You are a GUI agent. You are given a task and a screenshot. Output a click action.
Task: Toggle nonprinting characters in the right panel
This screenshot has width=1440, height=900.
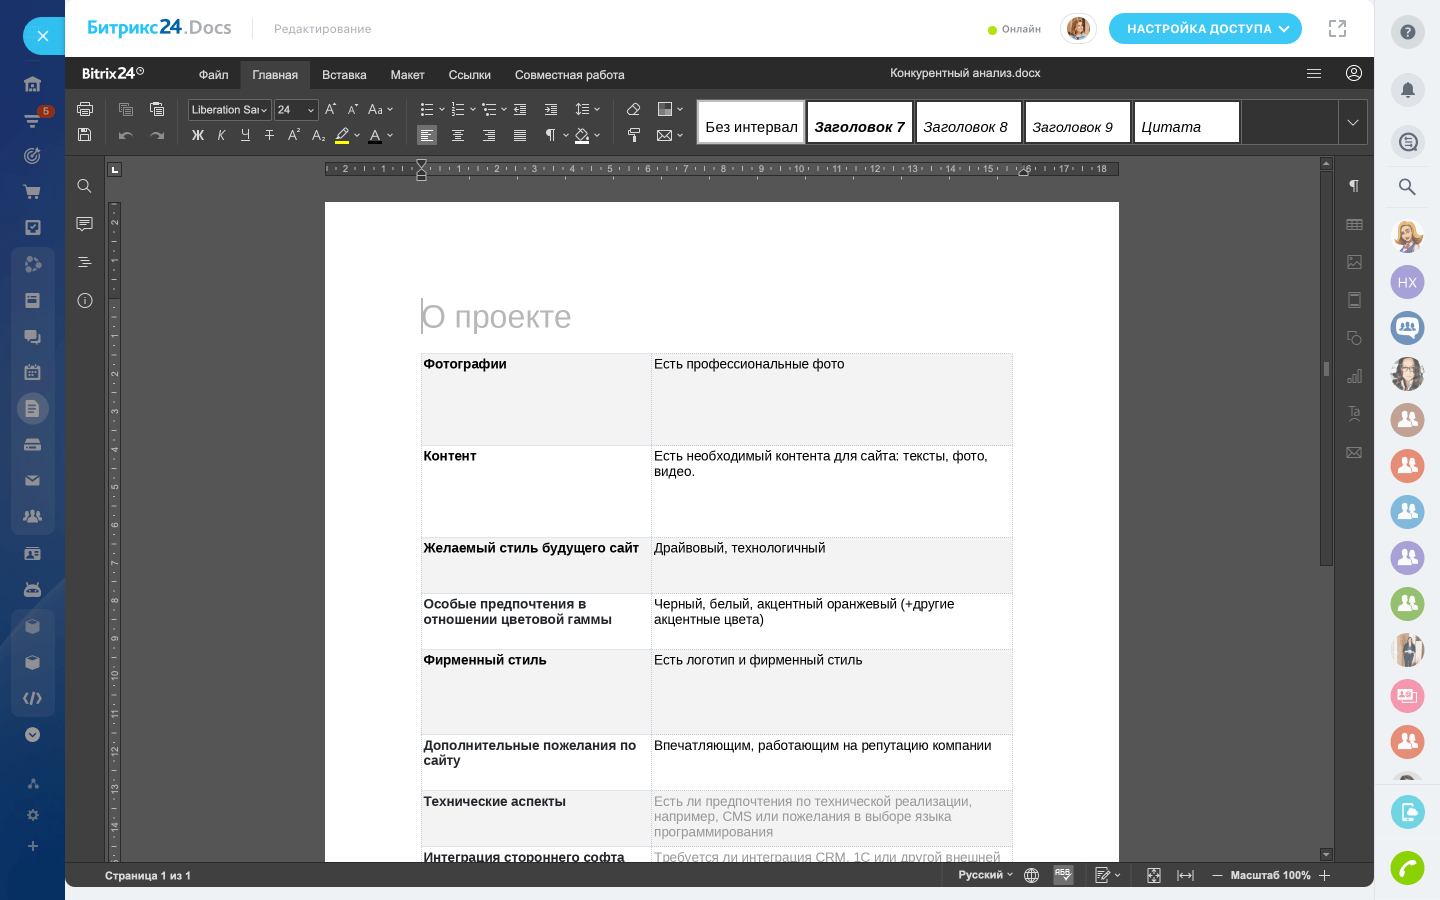pyautogui.click(x=1354, y=186)
